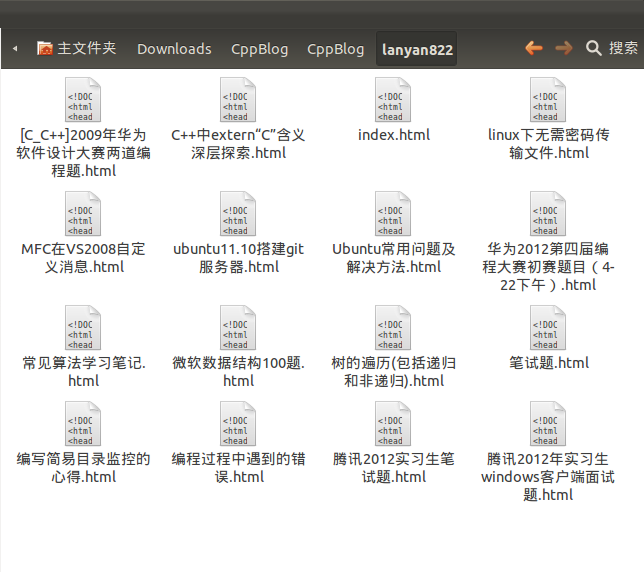
Task: Click the search magnifier icon
Action: click(594, 48)
